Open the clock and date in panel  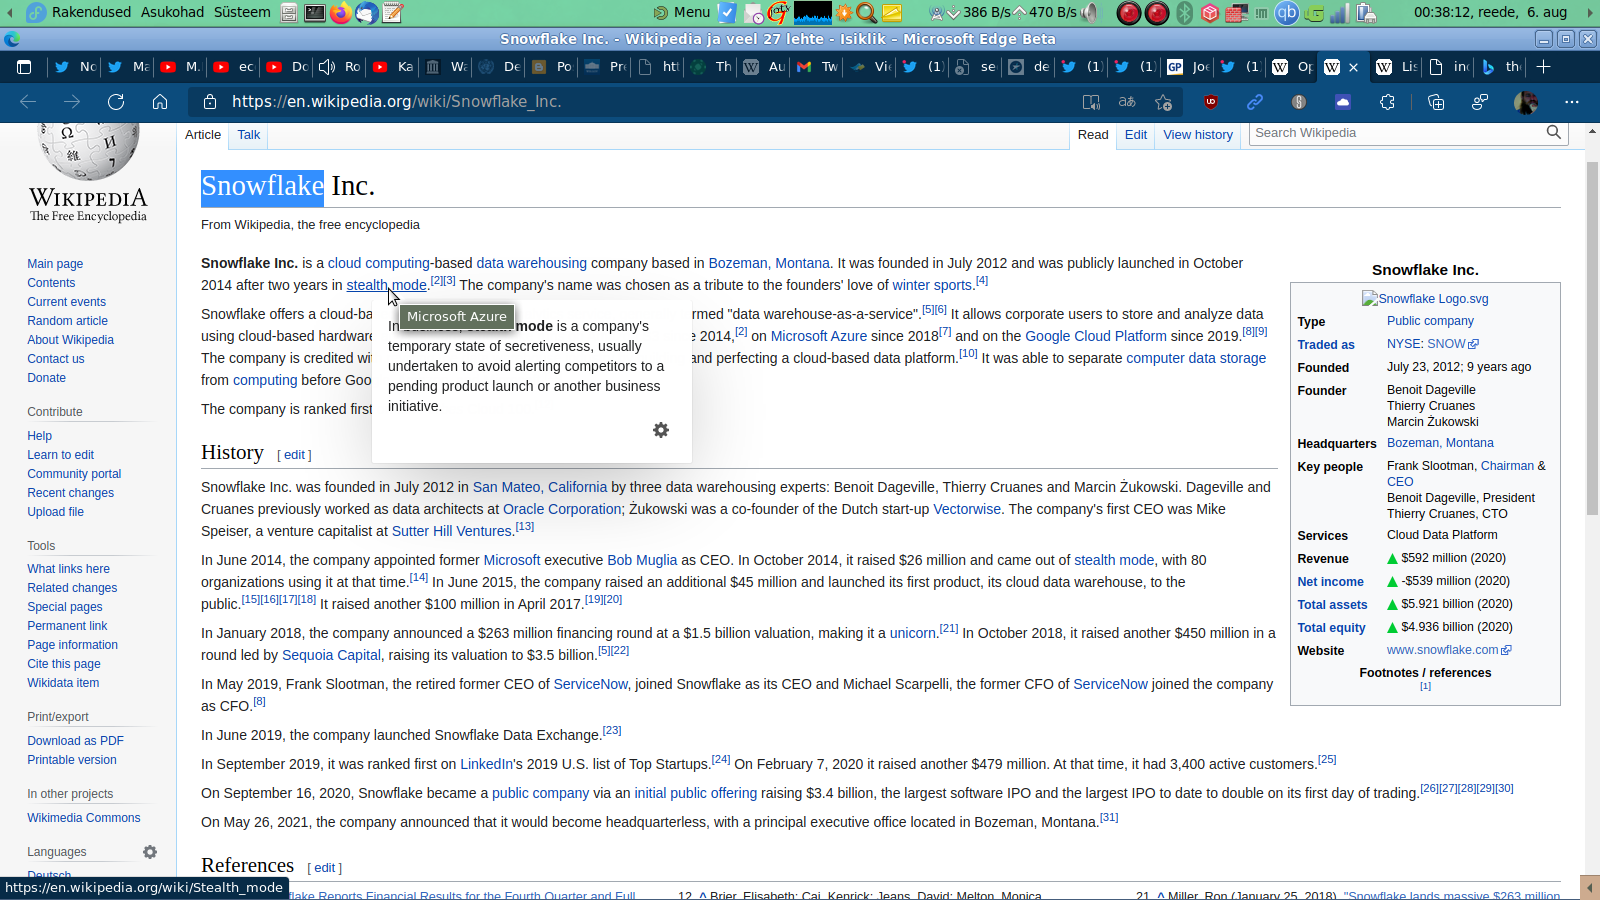(x=1490, y=12)
